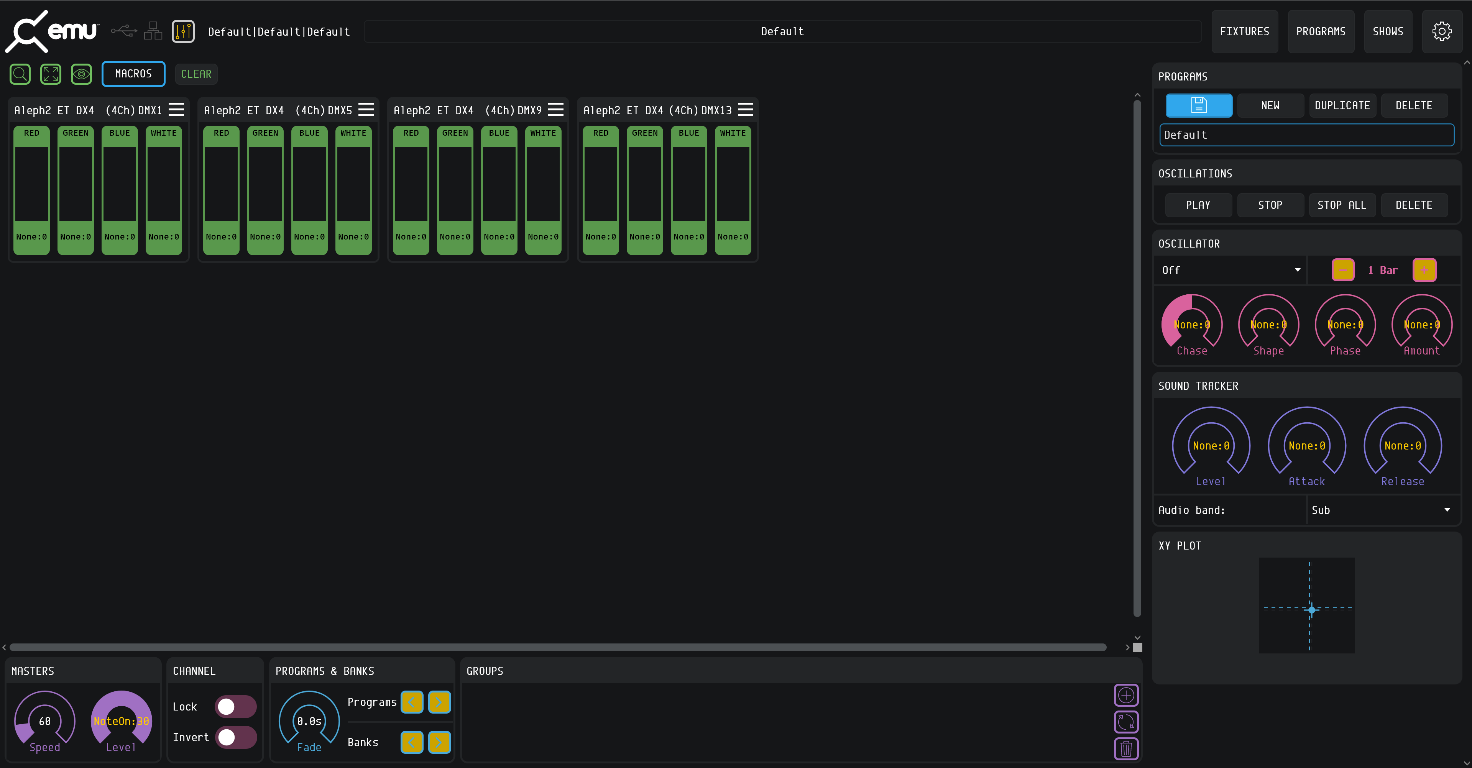Viewport: 1472px width, 768px height.
Task: Click the Masters Speed knob
Action: [x=45, y=719]
